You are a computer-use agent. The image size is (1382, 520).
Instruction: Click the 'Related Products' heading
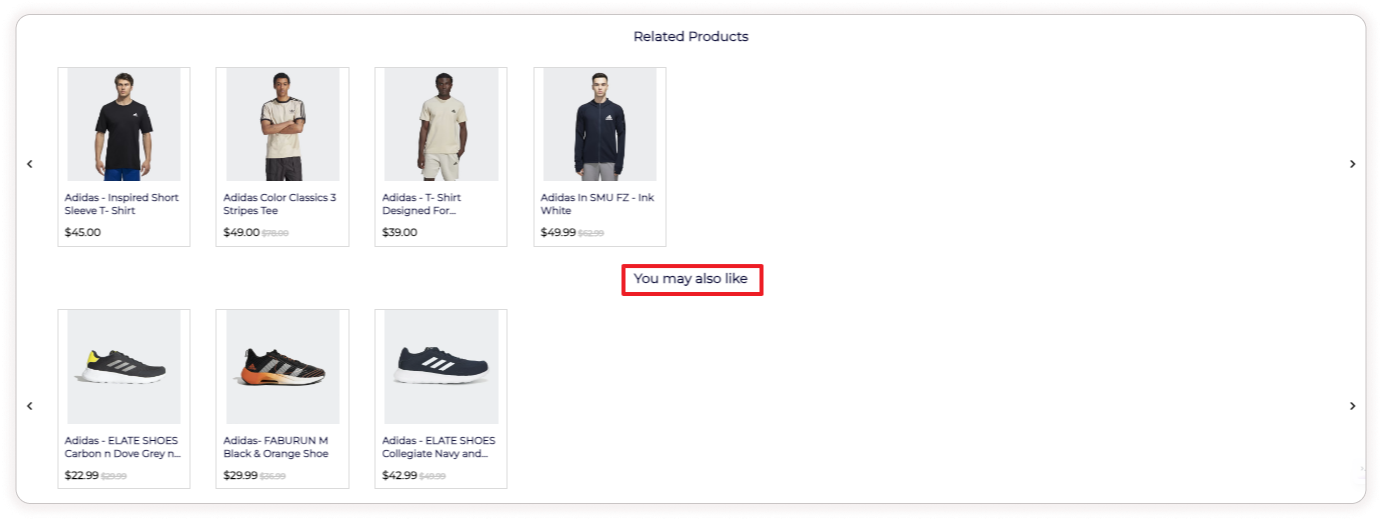pos(691,37)
